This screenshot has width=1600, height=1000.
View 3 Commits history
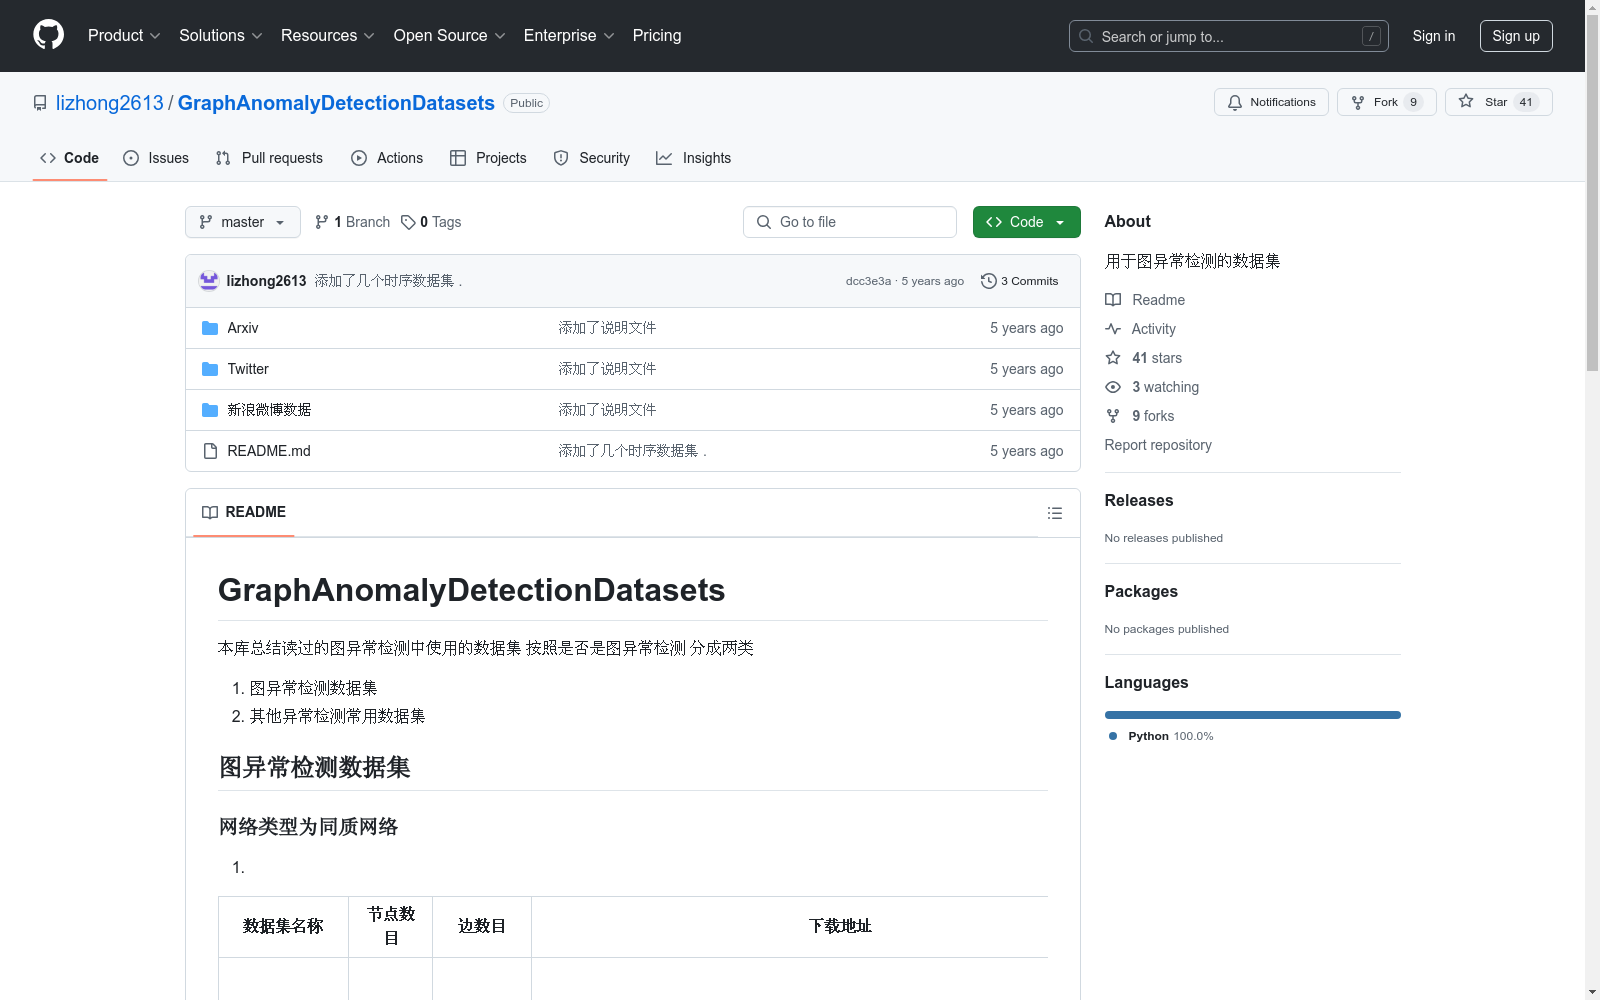point(1019,281)
